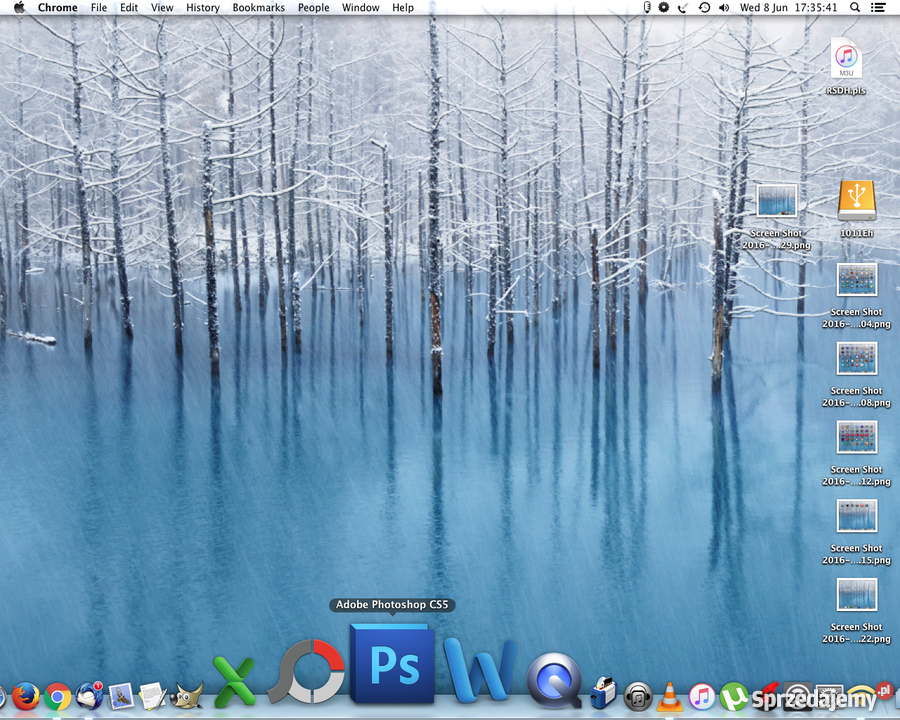Open Apple Mail from the Dock
The image size is (900, 720).
click(122, 695)
